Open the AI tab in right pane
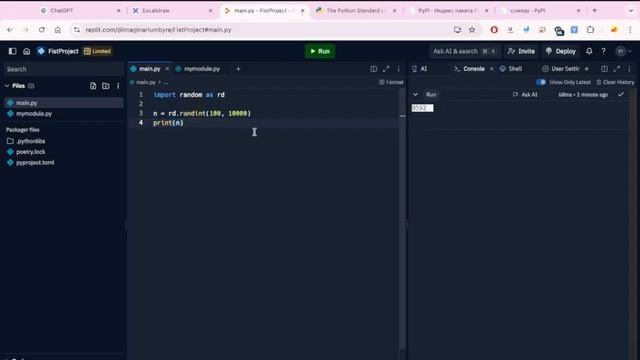This screenshot has width=640, height=360. point(420,69)
